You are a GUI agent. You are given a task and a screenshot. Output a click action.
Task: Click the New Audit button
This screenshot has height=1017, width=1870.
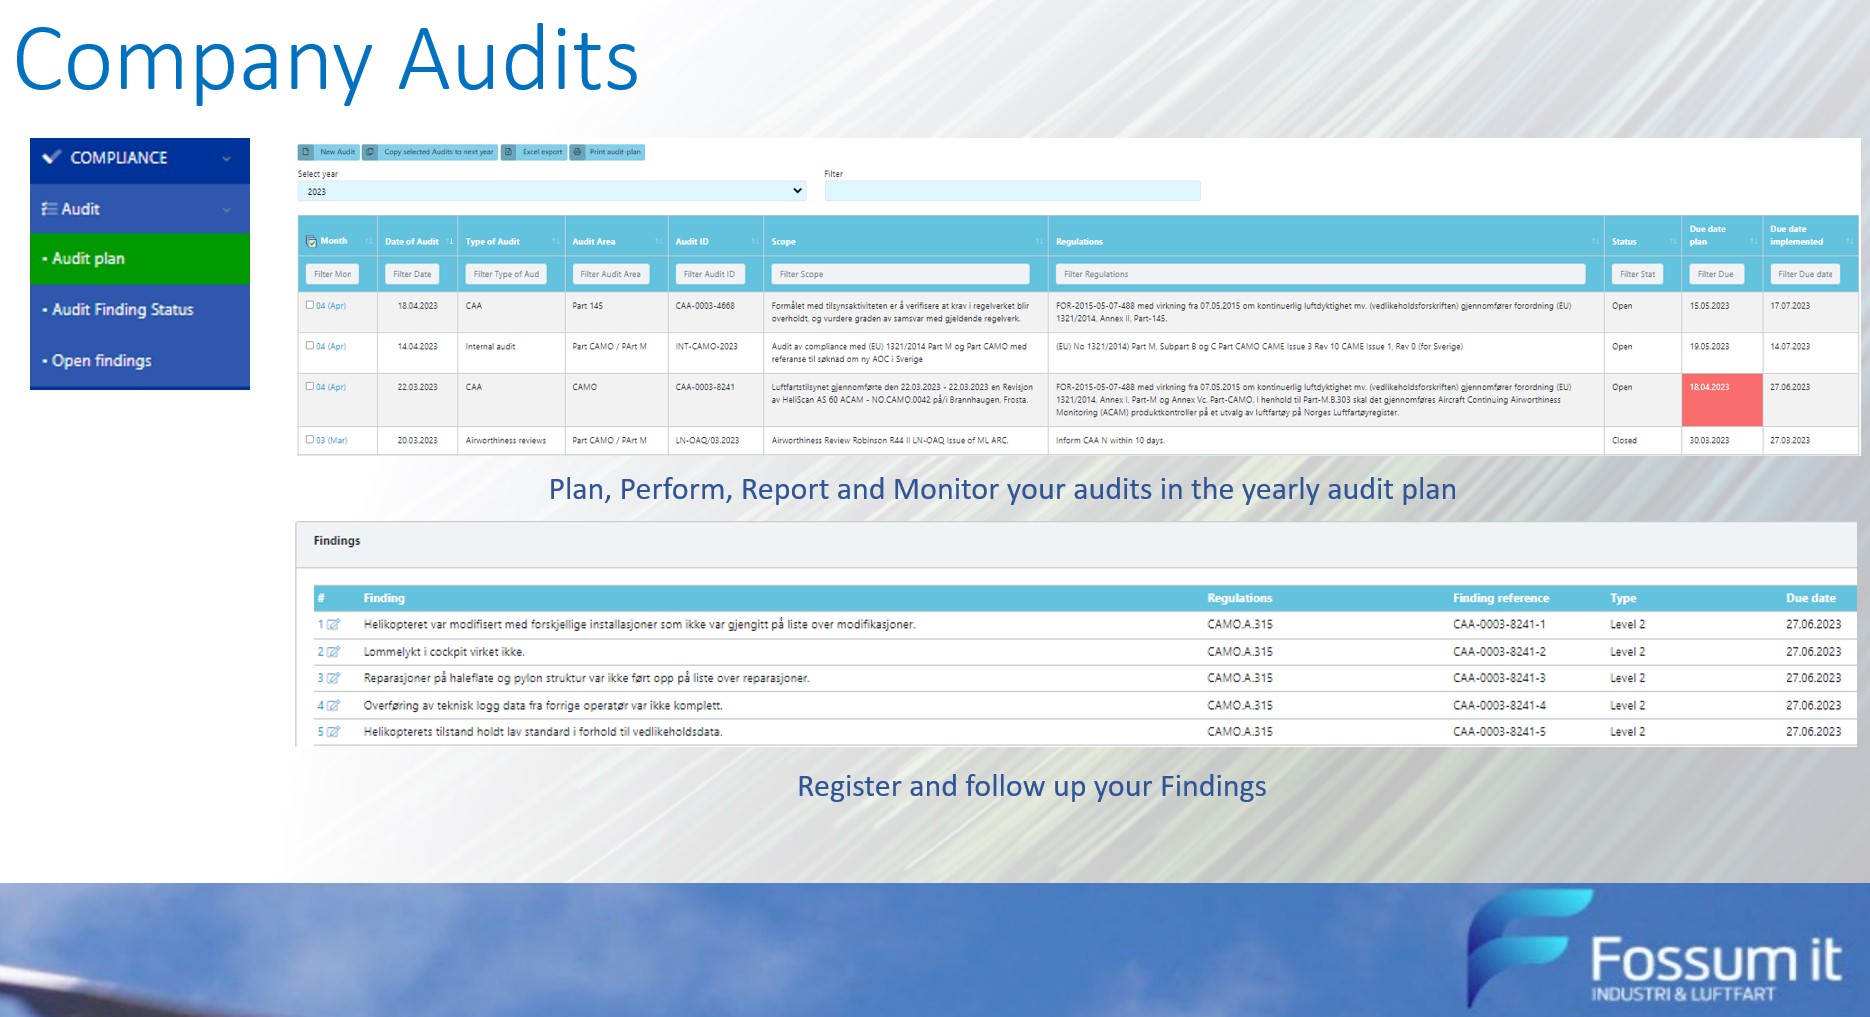(328, 152)
